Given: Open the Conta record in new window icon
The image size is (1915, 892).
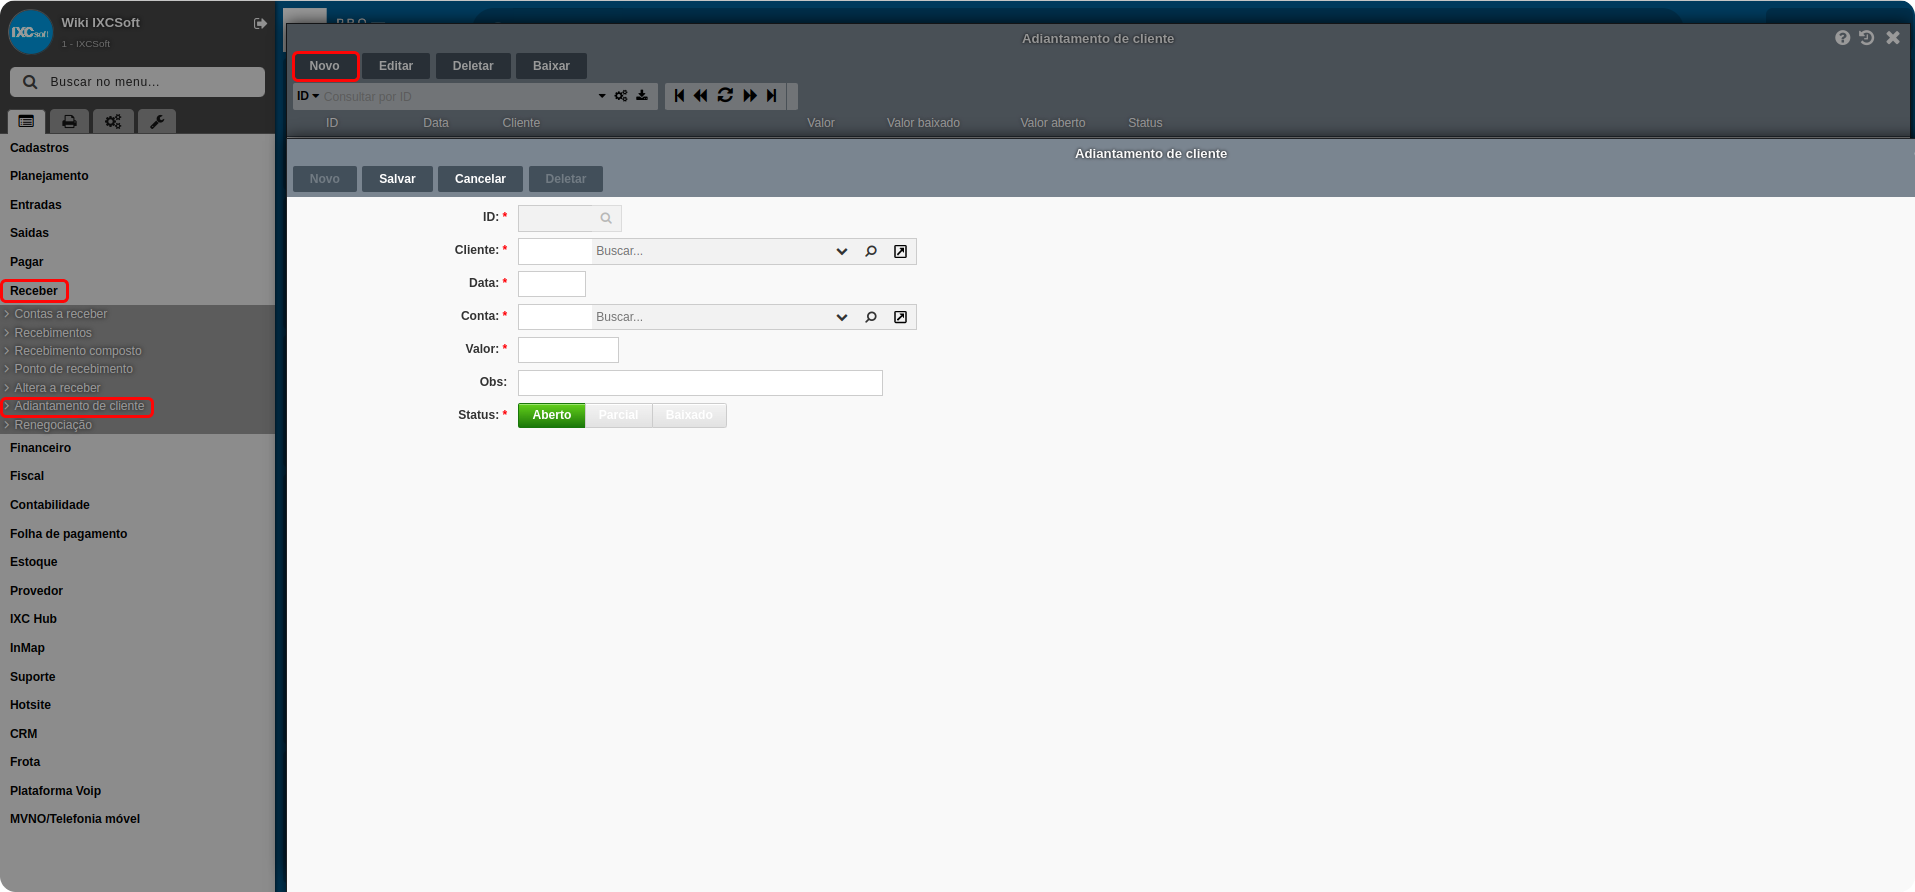Looking at the screenshot, I should pos(900,317).
